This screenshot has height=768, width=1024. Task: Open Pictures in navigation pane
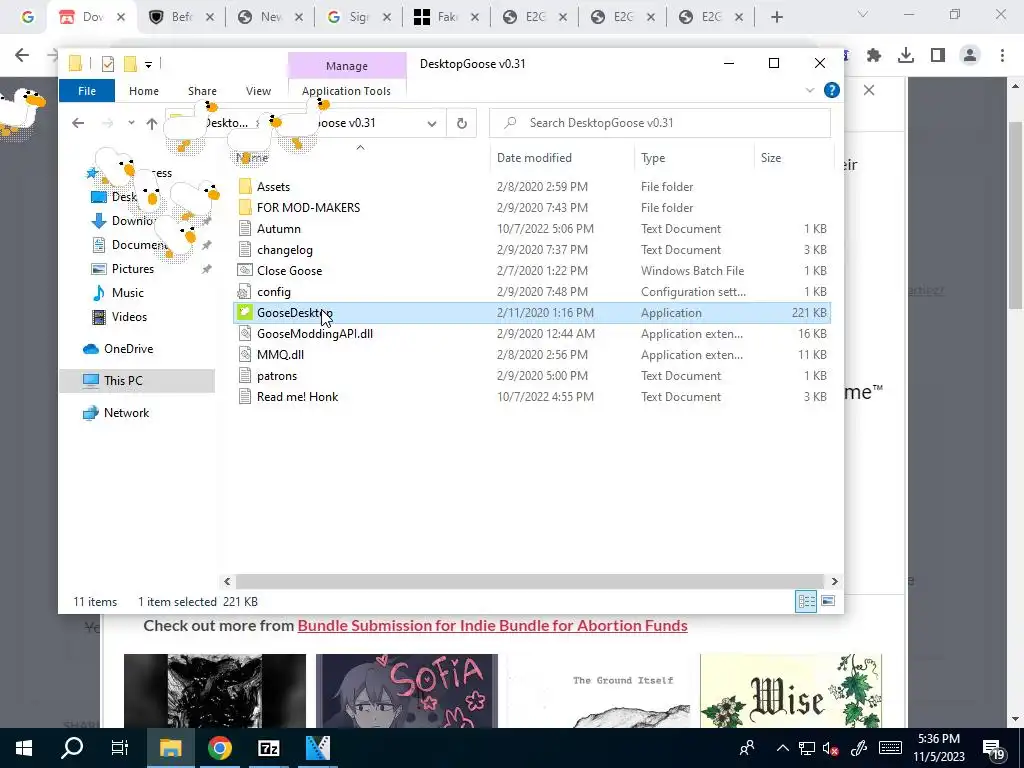(133, 268)
